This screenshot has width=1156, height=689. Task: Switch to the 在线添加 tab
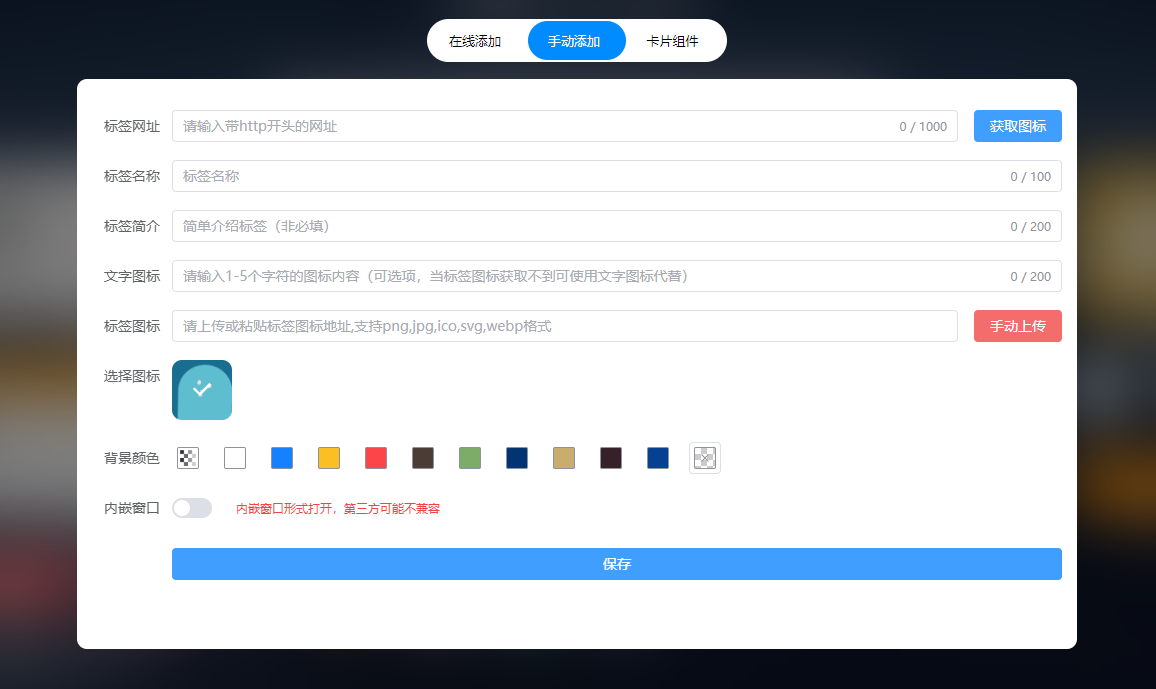tap(473, 40)
